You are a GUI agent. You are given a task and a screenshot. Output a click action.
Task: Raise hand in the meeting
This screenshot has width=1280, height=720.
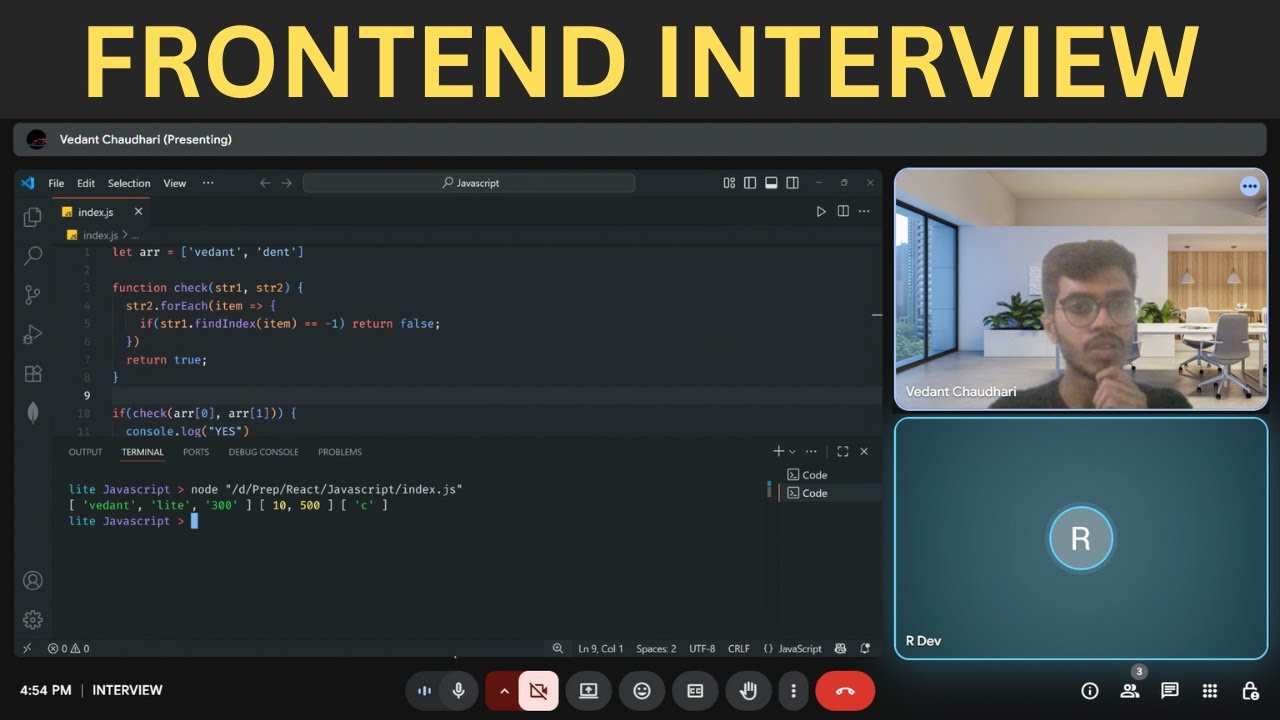click(x=747, y=690)
